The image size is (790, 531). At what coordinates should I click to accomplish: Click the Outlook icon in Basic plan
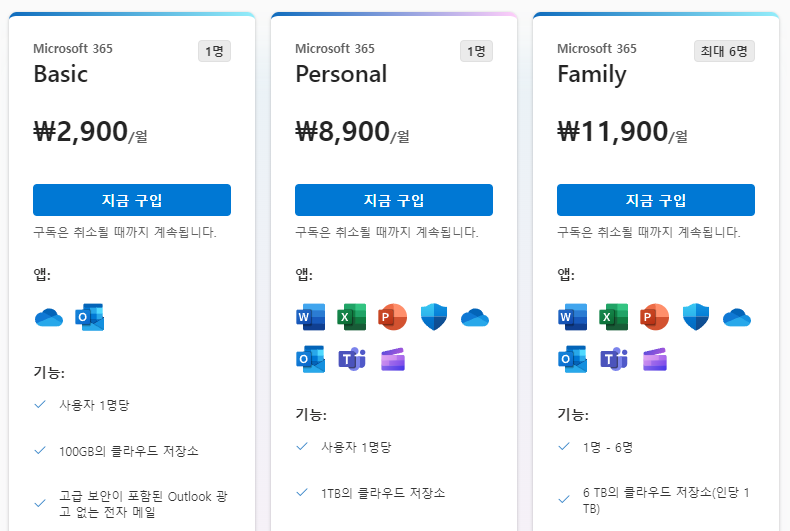point(90,317)
